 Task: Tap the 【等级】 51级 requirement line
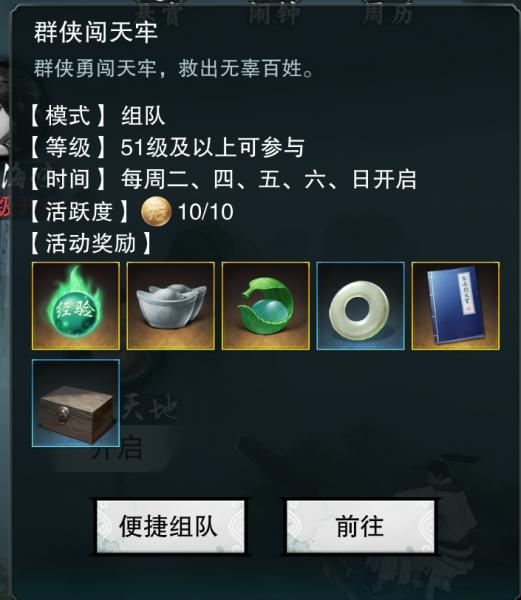click(x=167, y=147)
